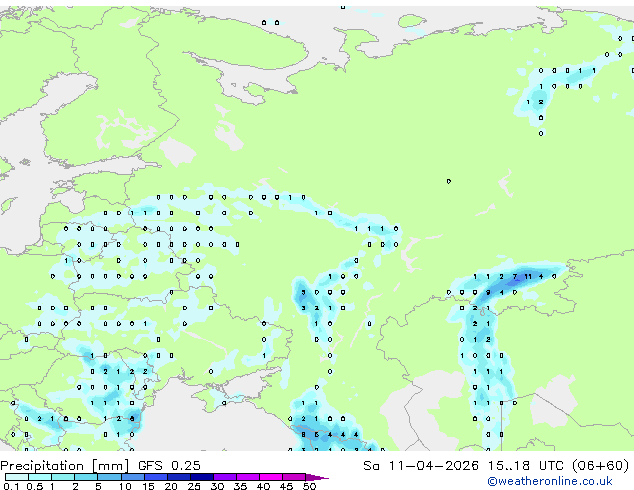Click the '15..18 UTC' time label
Viewport: 634px width, 490px height.
click(x=525, y=466)
